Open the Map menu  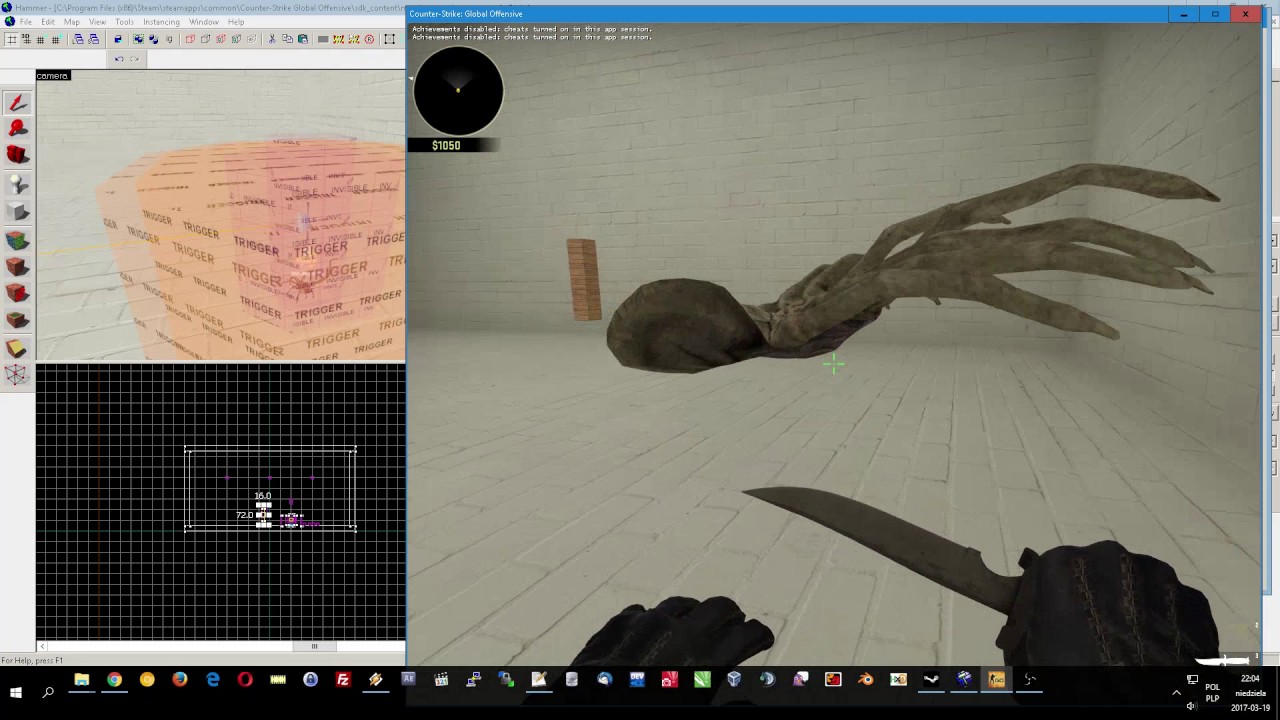click(72, 21)
